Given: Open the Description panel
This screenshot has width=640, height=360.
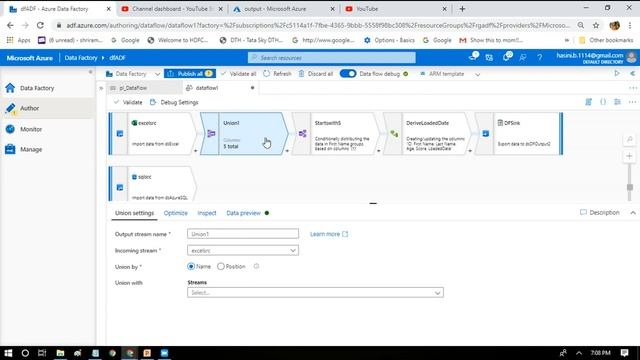Looking at the screenshot, I should pyautogui.click(x=600, y=213).
